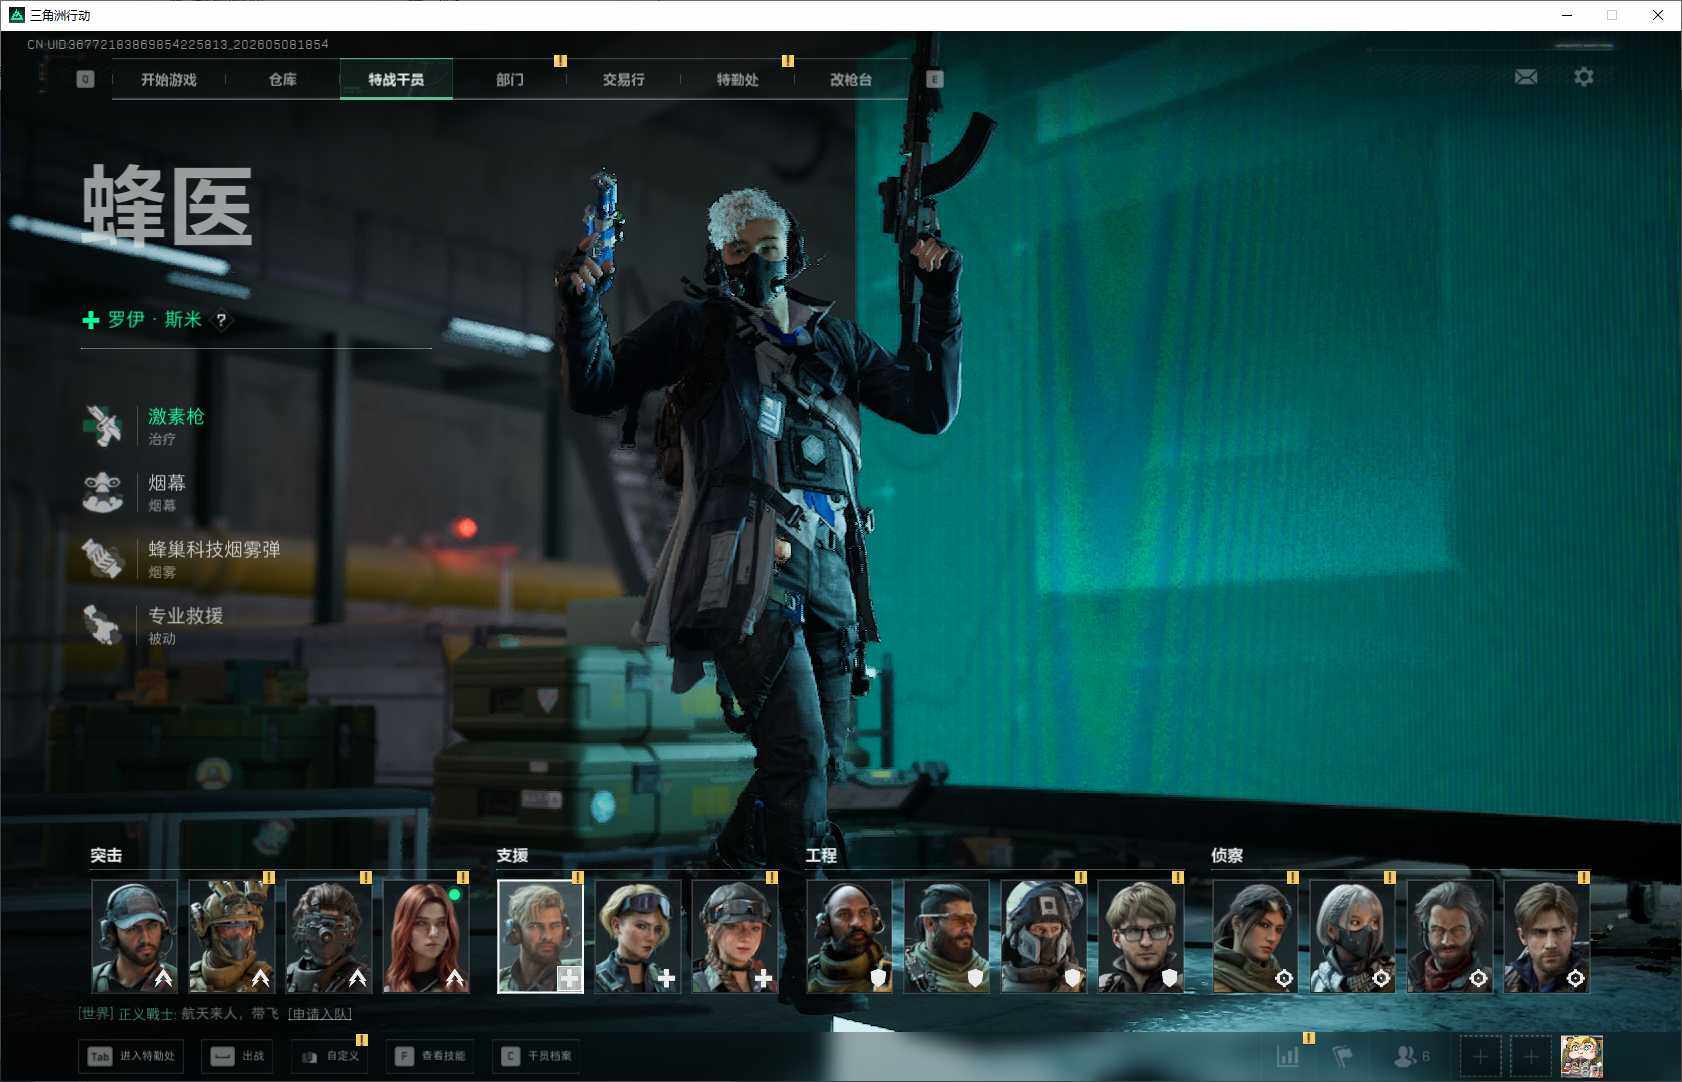Switch to the 改枪台 tab
Screen dimensions: 1682x1082
coord(851,79)
